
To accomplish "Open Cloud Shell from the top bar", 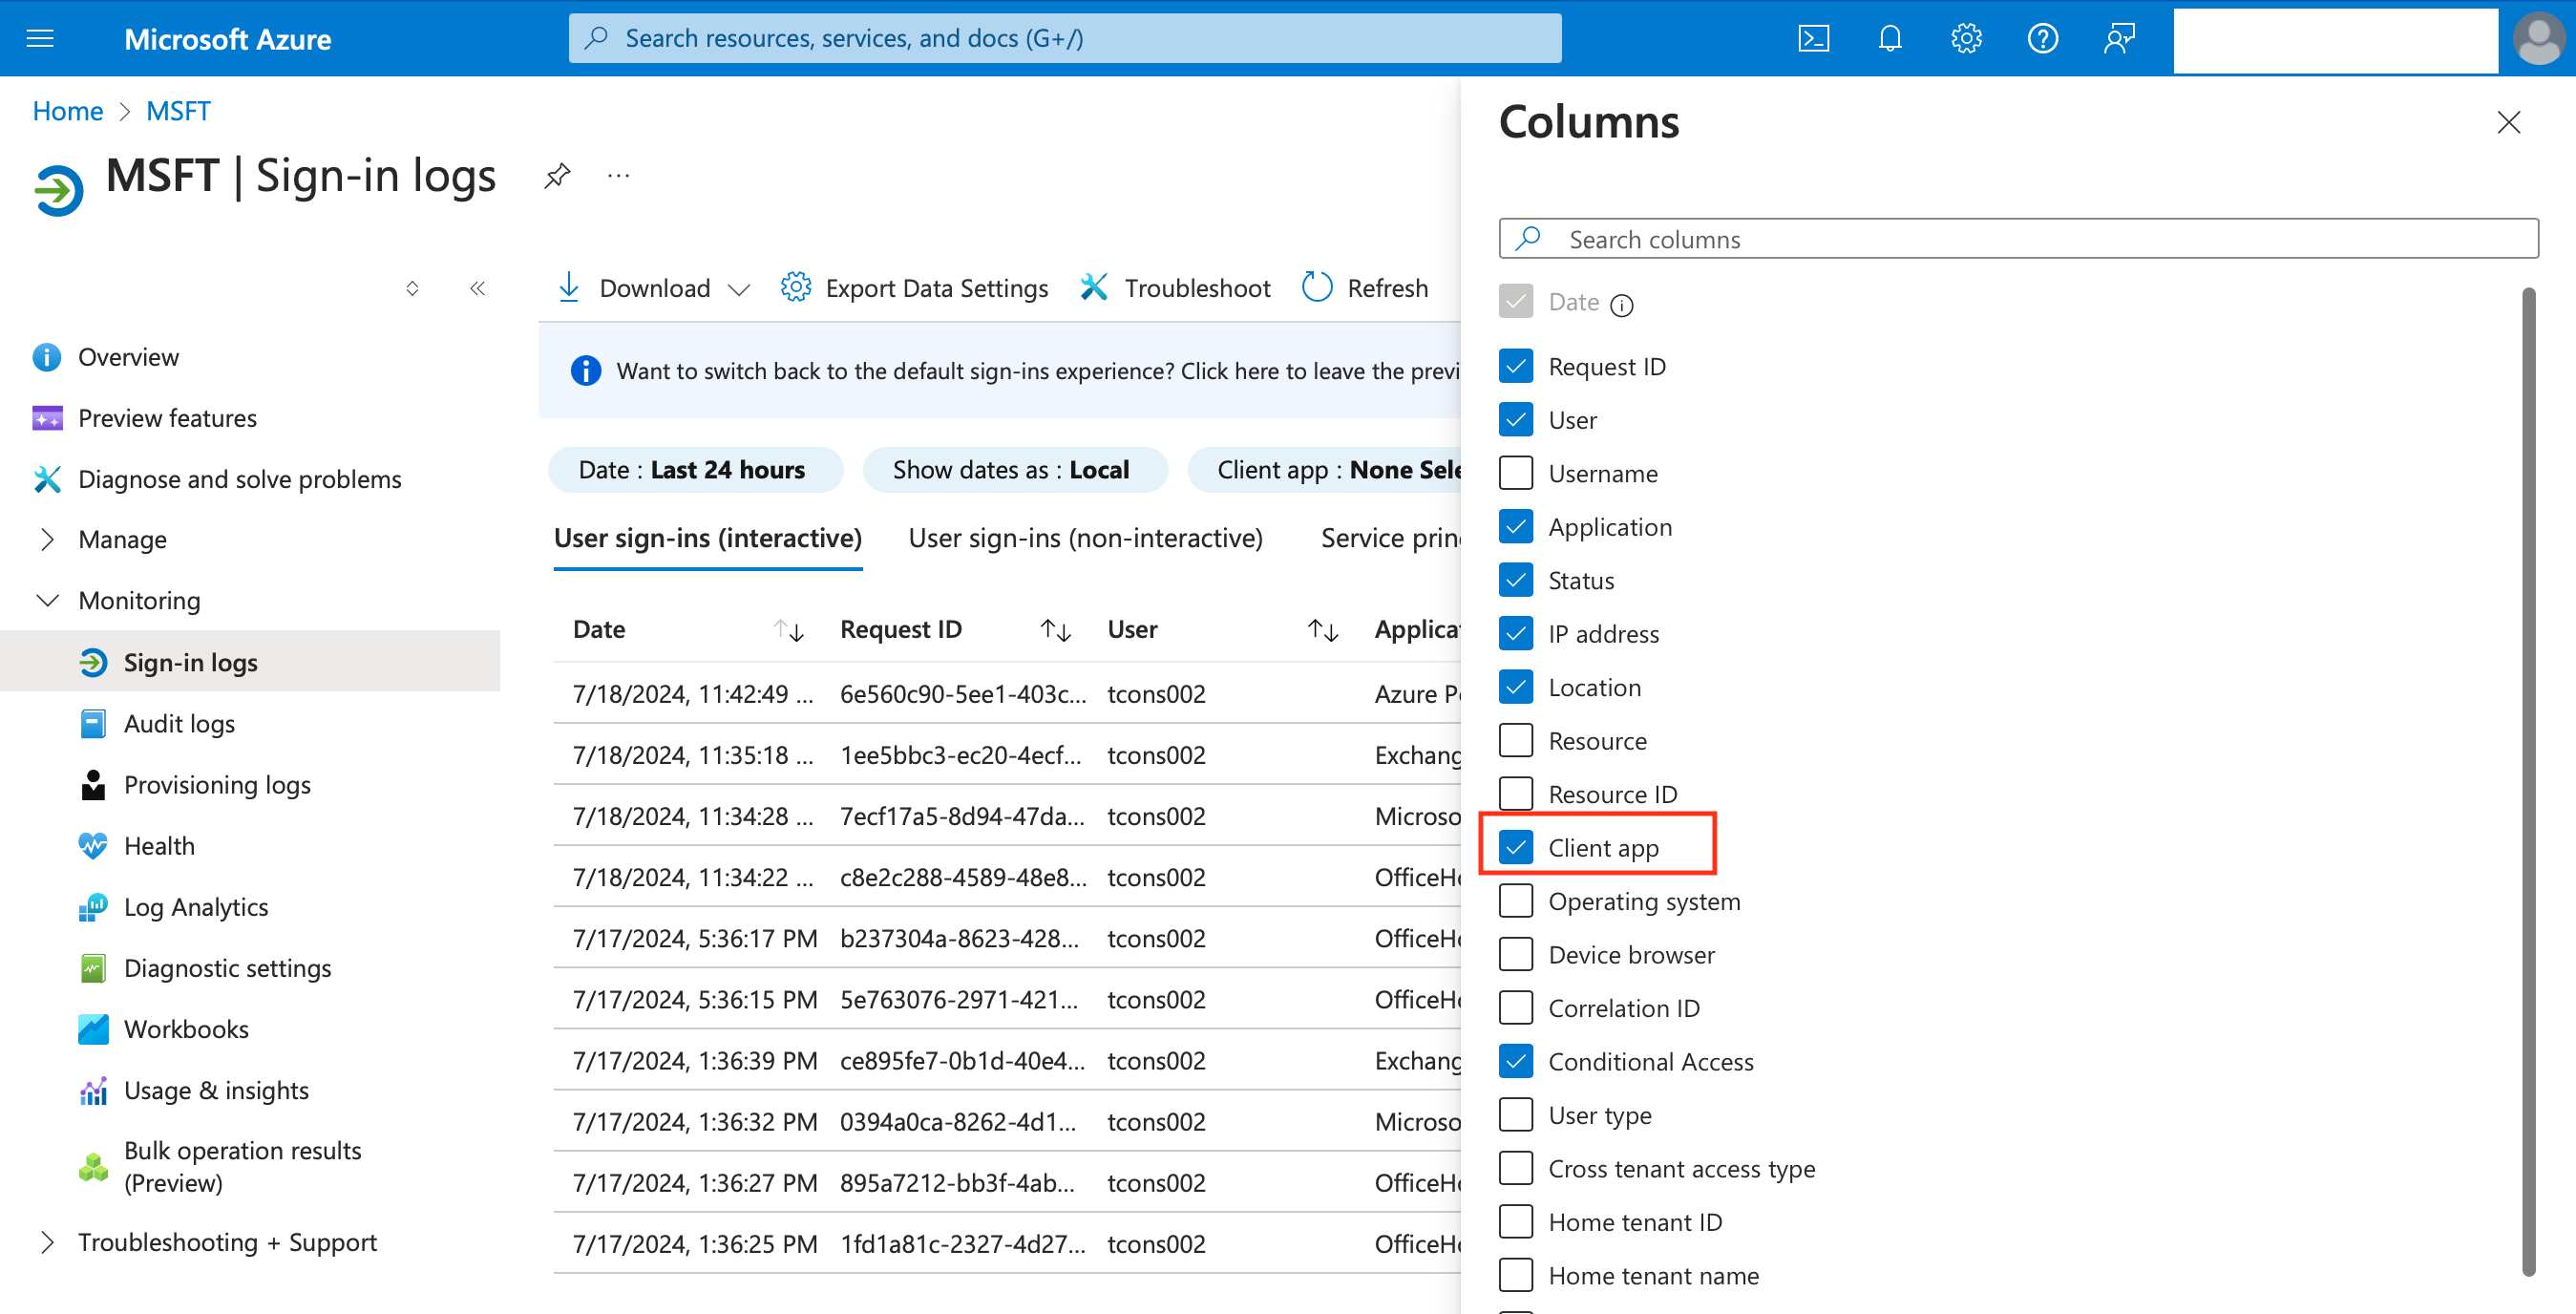I will (x=1813, y=38).
